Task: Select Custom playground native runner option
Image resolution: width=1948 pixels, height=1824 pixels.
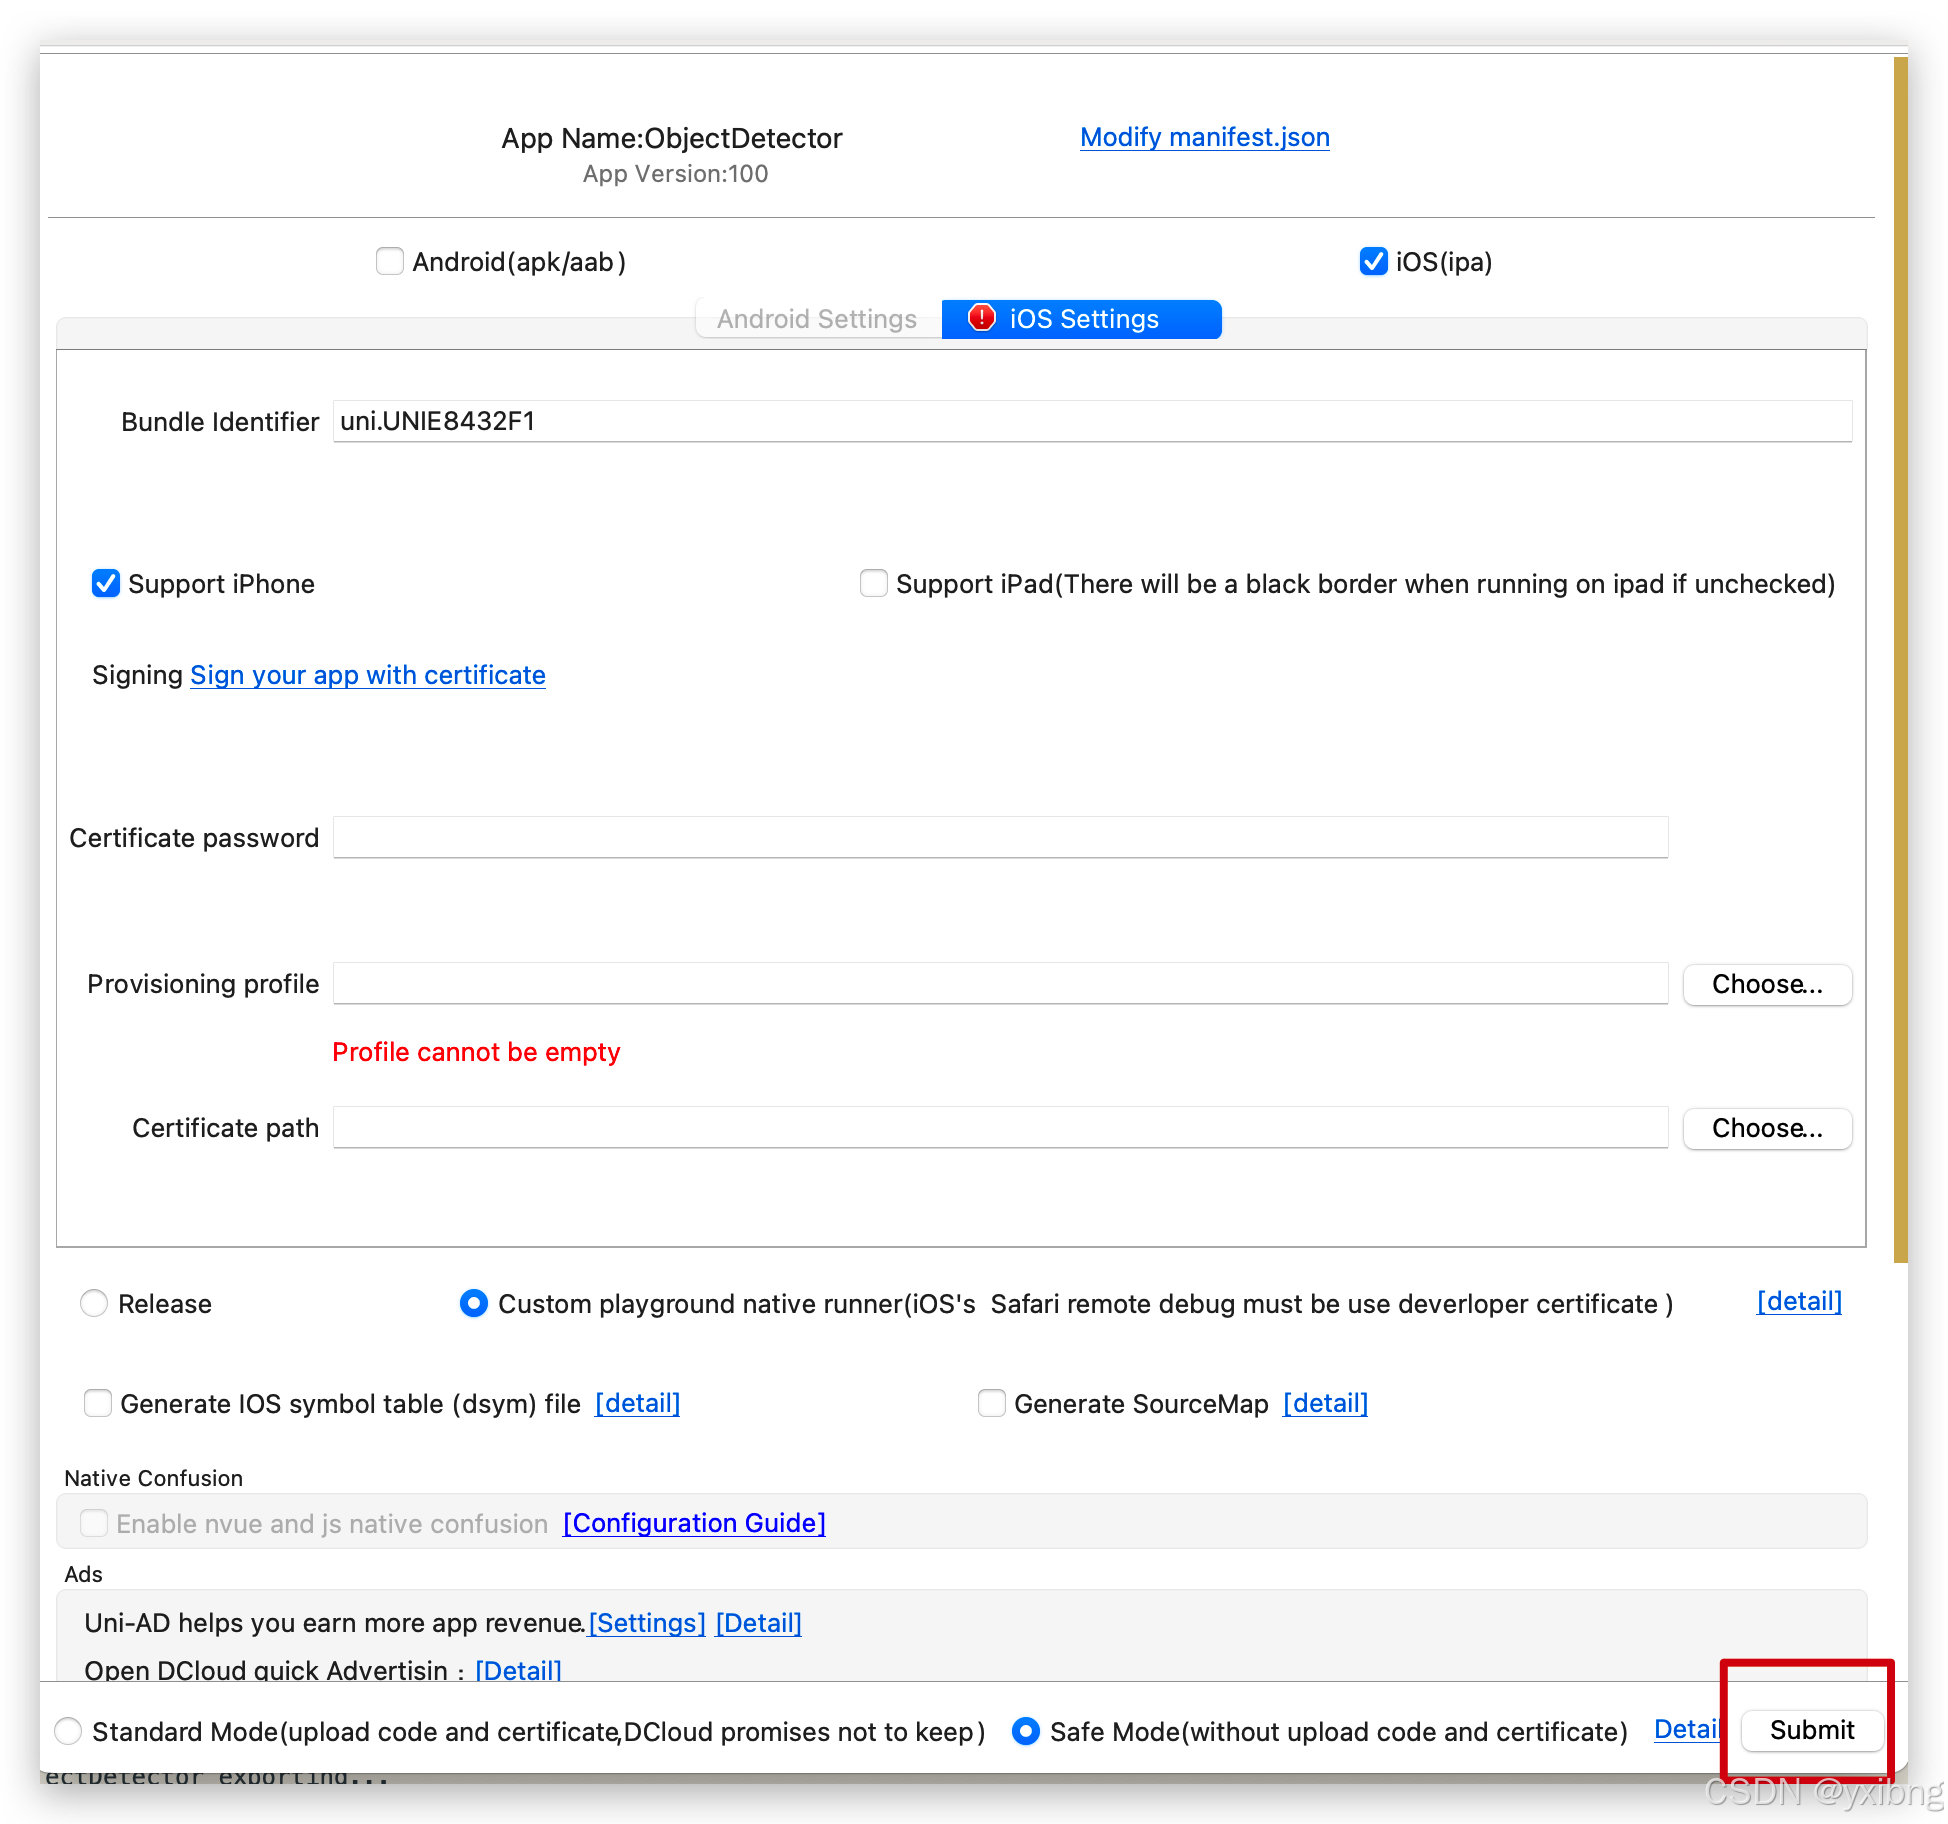Action: [x=473, y=1303]
